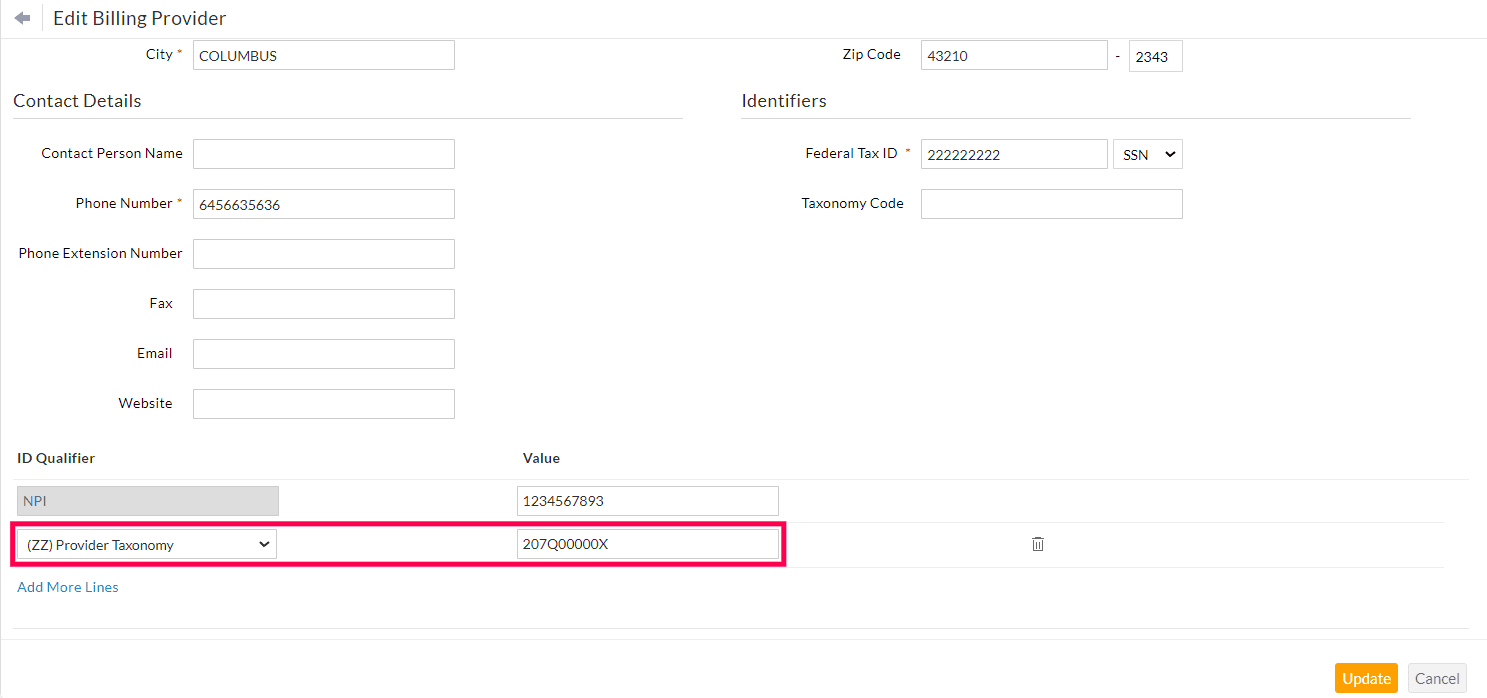Delete the Provider Taxonomy line with trash icon

[1038, 544]
